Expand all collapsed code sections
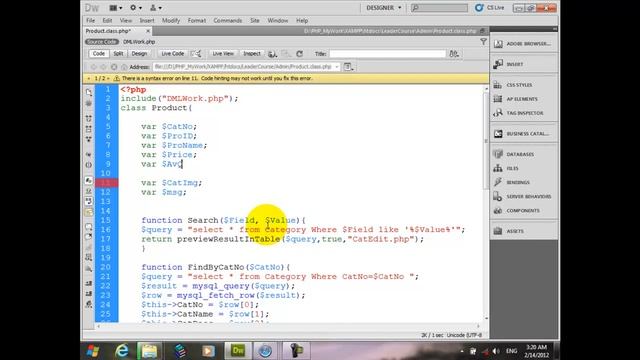Screen dimensions: 640x360 tap(89, 139)
